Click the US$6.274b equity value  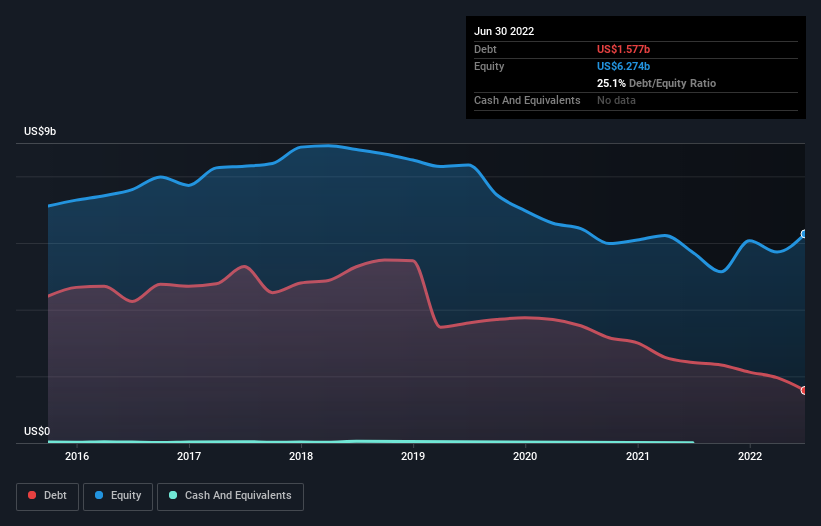pyautogui.click(x=623, y=66)
